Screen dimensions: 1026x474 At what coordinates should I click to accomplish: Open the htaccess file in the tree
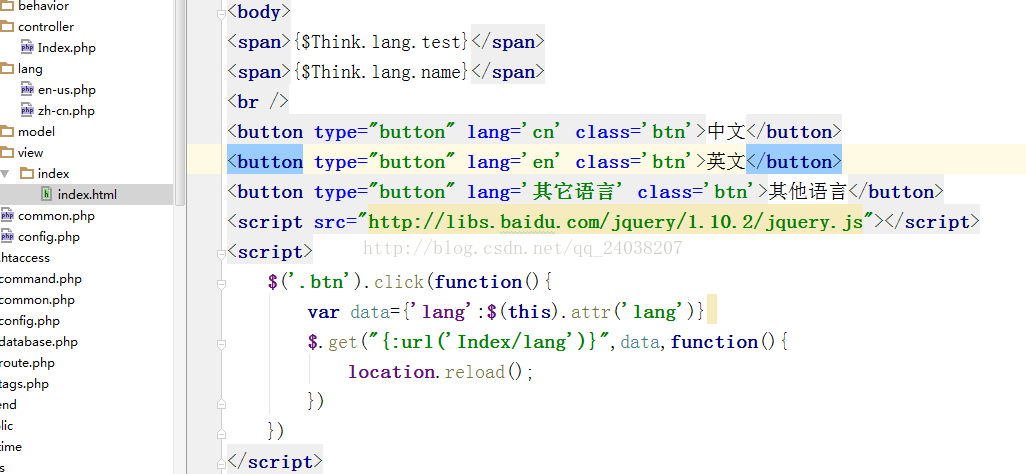pyautogui.click(x=25, y=258)
